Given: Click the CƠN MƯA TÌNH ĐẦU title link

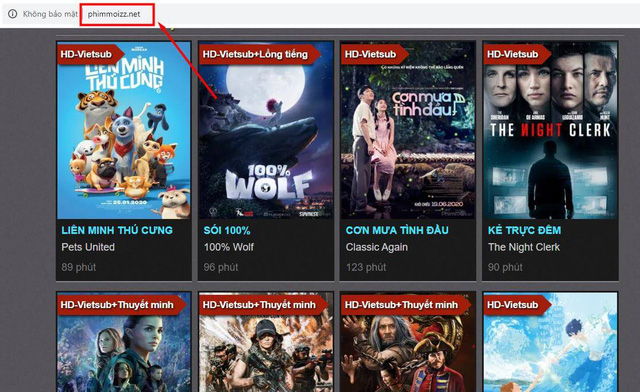Looking at the screenshot, I should point(397,230).
